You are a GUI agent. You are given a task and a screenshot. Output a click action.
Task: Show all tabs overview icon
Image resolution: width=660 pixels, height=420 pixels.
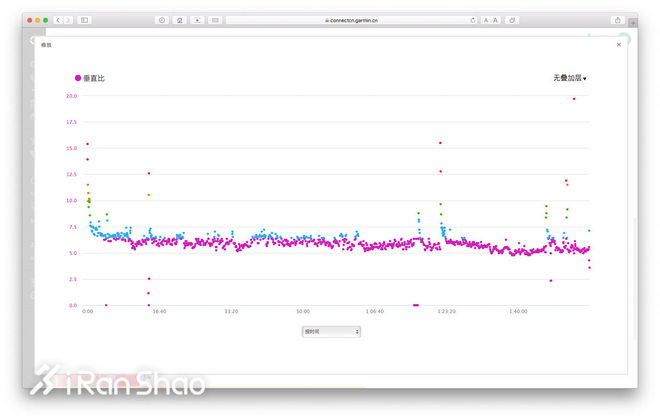(x=512, y=20)
